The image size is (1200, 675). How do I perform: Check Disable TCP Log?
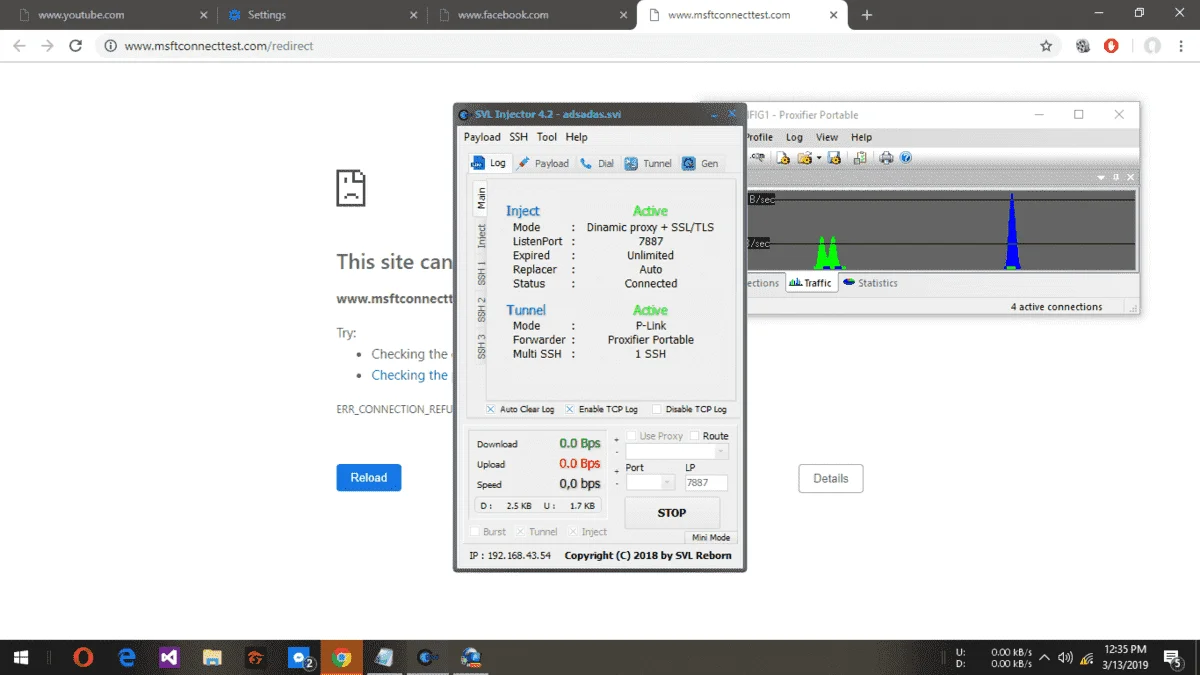[657, 409]
